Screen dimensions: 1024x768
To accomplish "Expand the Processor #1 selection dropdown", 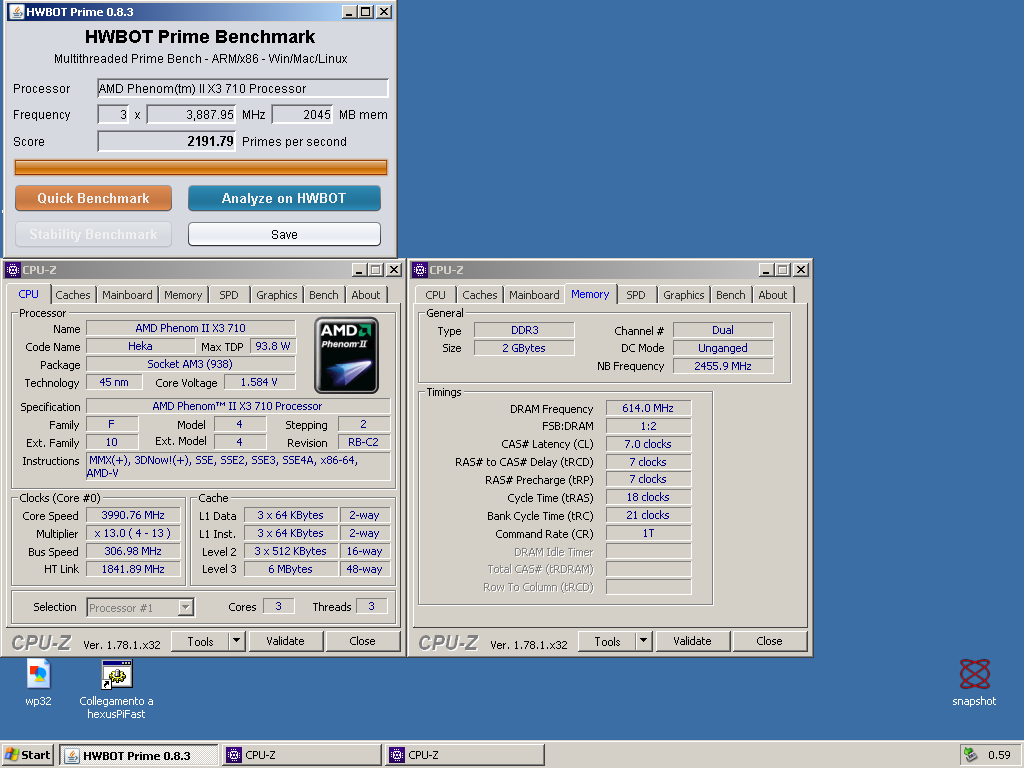I will point(185,607).
